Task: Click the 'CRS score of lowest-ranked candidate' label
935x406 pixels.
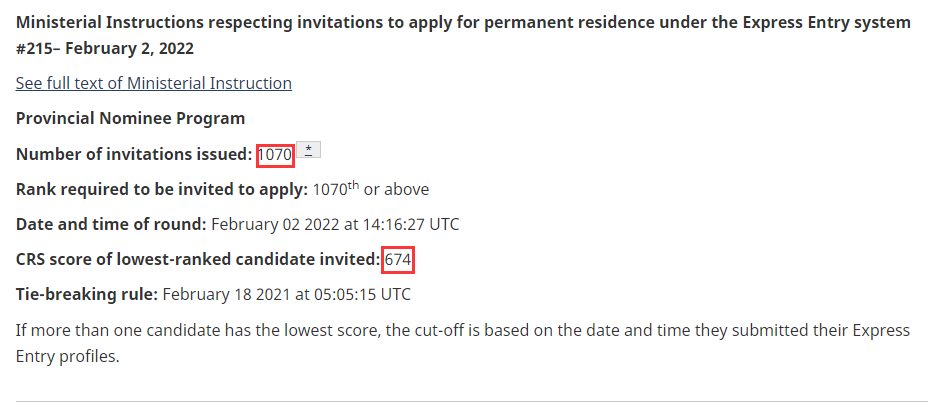Action: [198, 260]
